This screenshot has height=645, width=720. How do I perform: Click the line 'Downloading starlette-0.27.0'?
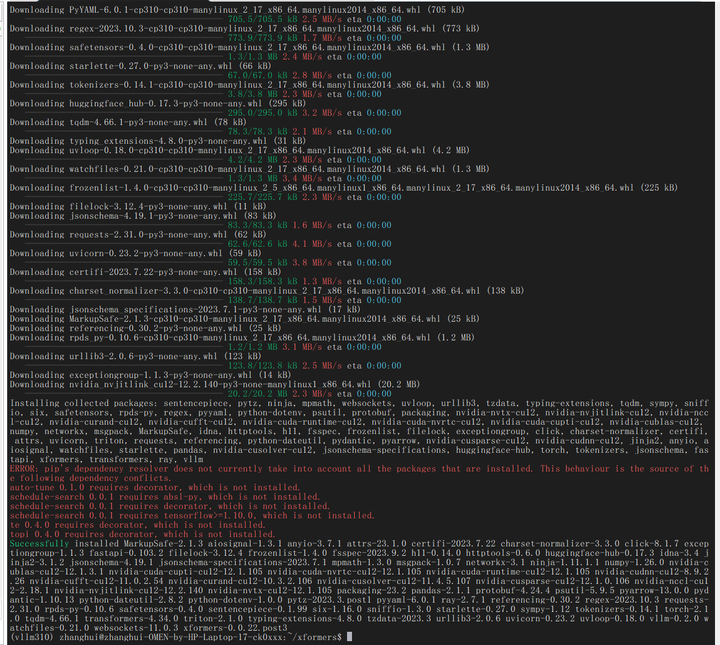pos(141,66)
